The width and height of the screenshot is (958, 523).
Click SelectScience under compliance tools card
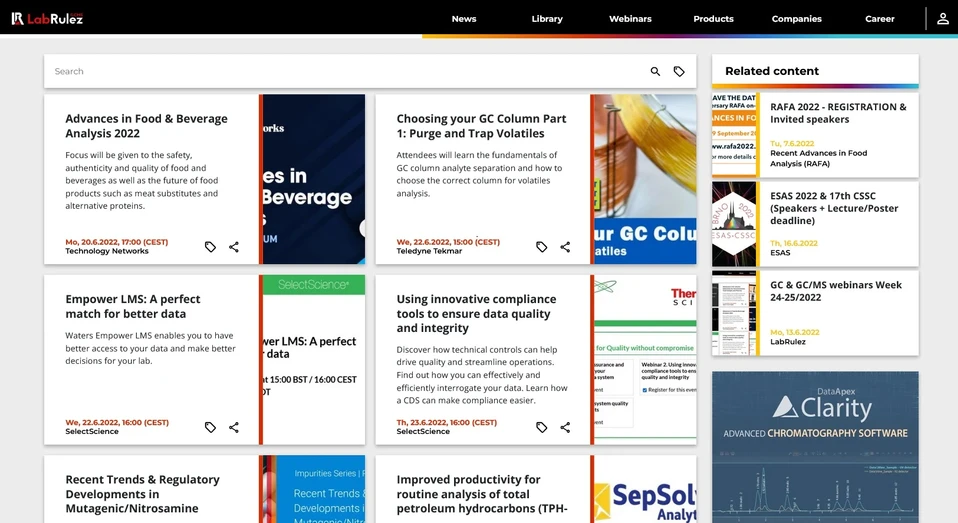[x=423, y=431]
